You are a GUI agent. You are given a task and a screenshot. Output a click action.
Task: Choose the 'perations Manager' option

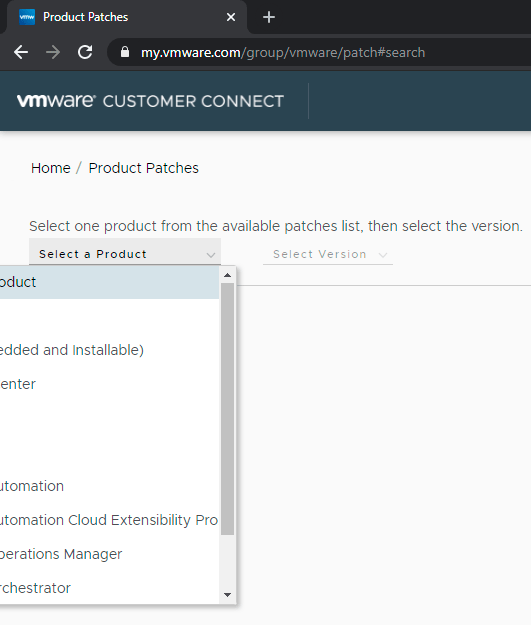click(109, 554)
